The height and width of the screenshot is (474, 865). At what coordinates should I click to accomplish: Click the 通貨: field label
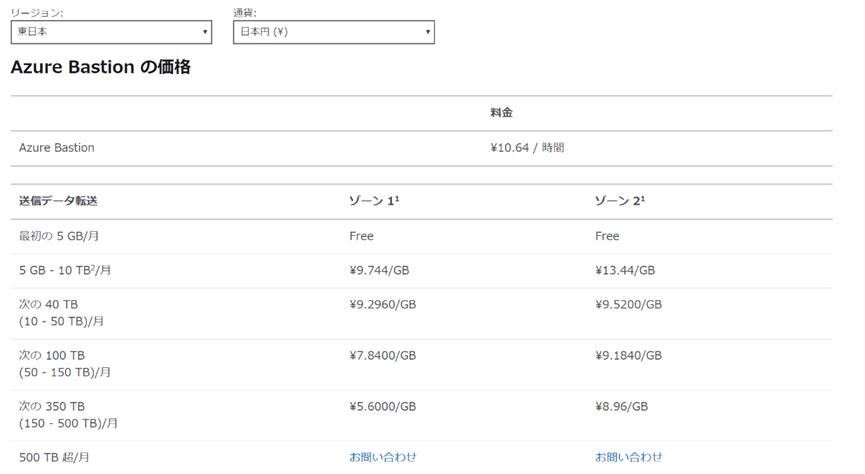point(245,13)
